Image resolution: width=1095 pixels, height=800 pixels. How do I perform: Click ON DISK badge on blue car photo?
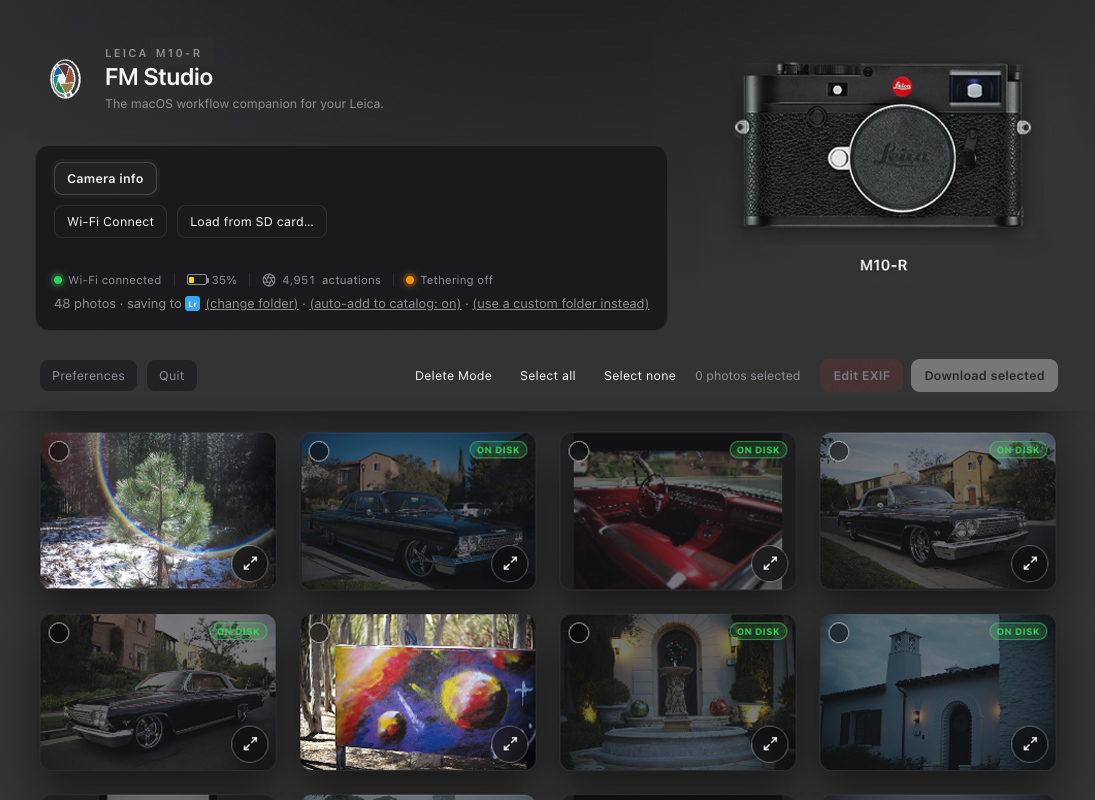(x=498, y=450)
